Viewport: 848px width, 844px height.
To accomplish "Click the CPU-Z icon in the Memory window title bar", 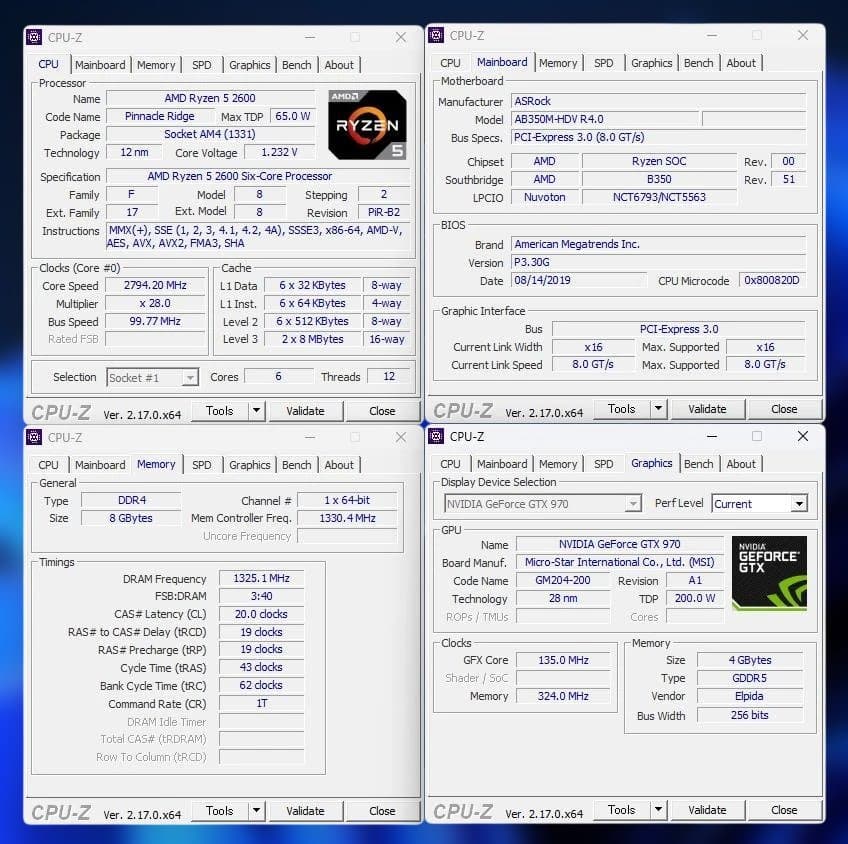I will tap(32, 438).
